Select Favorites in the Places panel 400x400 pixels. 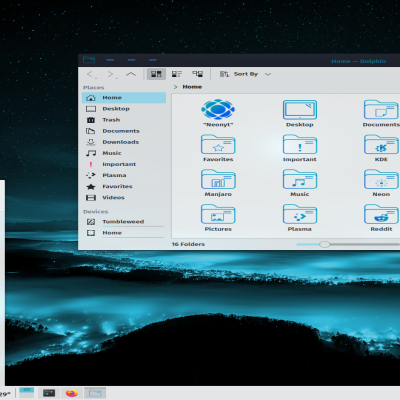click(124, 186)
